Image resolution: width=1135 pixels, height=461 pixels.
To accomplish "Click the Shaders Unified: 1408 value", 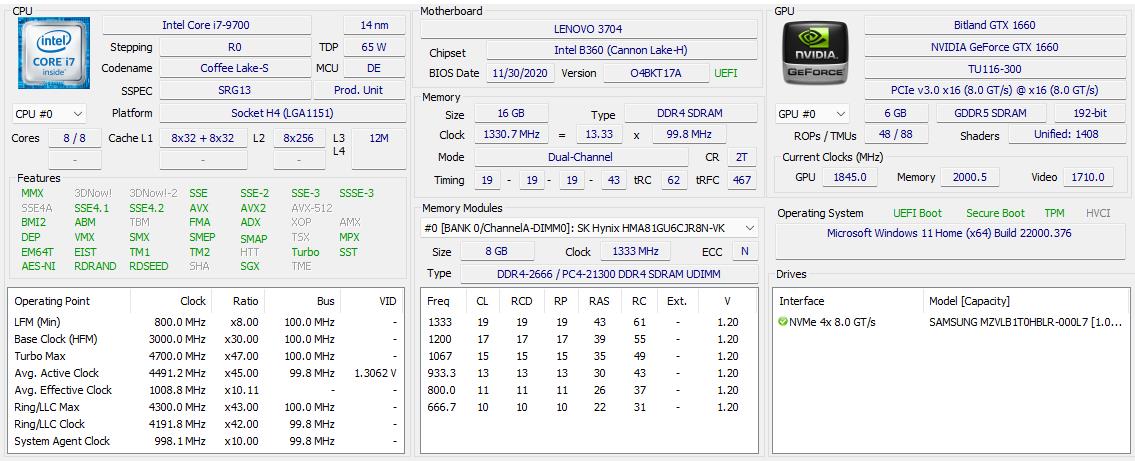I will pyautogui.click(x=1066, y=135).
